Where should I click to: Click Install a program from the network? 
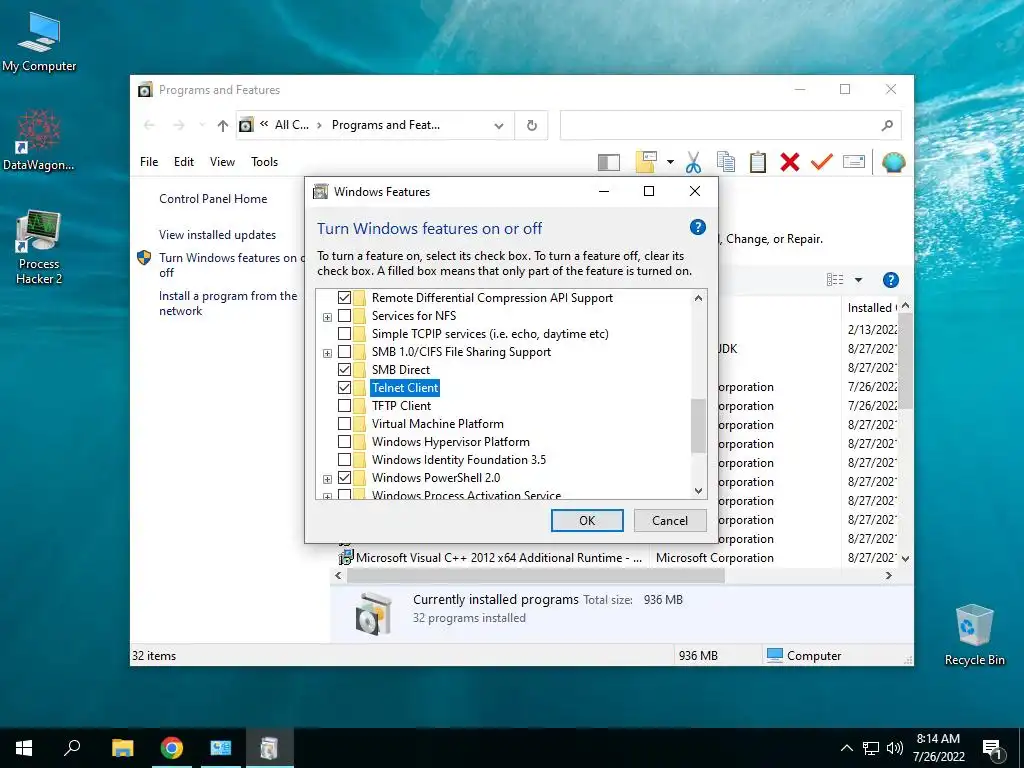click(228, 304)
